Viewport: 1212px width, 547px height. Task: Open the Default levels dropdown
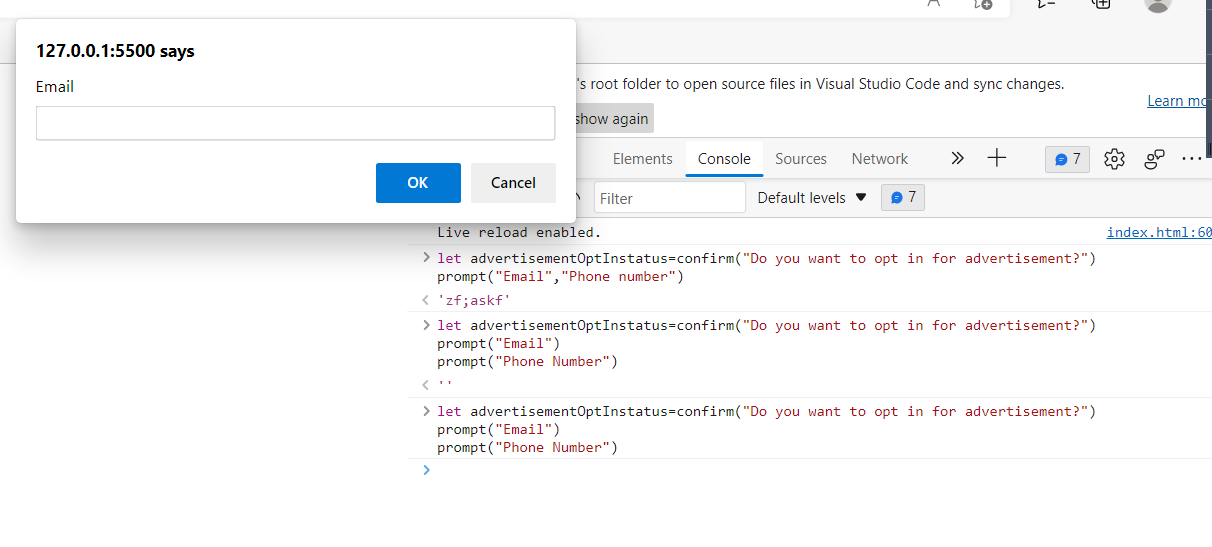tap(812, 198)
